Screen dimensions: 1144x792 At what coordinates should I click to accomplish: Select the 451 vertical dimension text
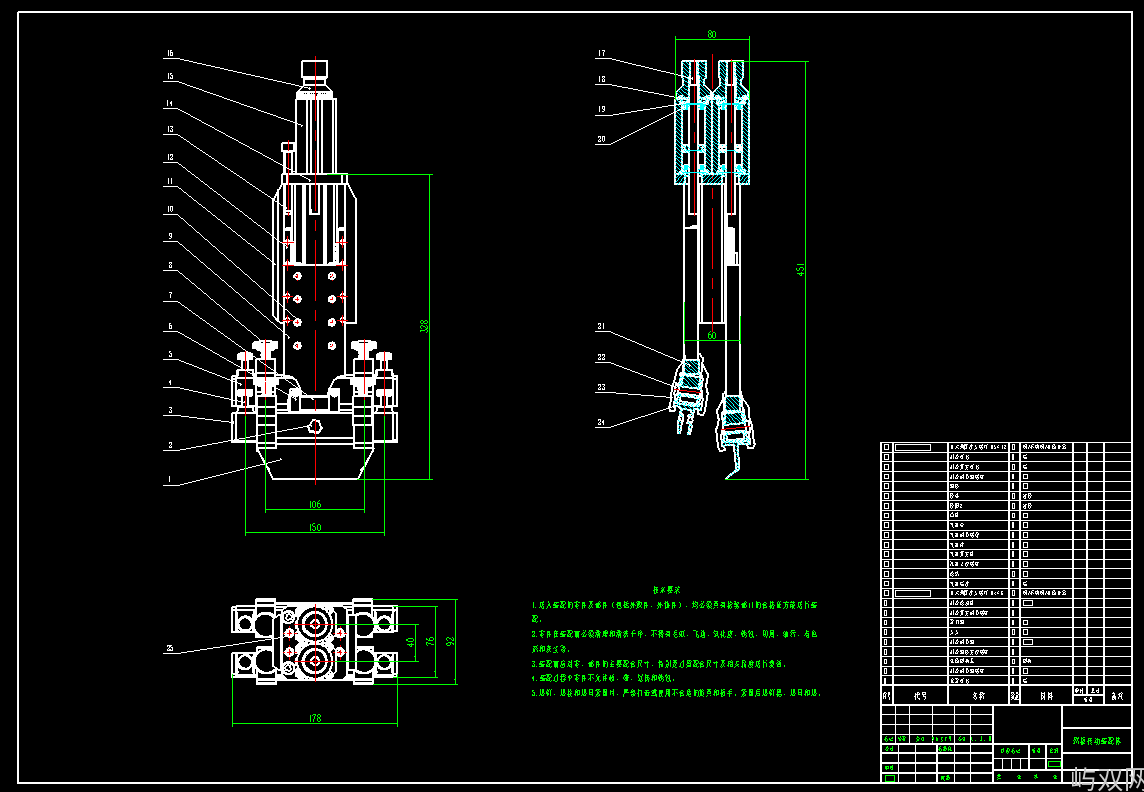coord(800,269)
